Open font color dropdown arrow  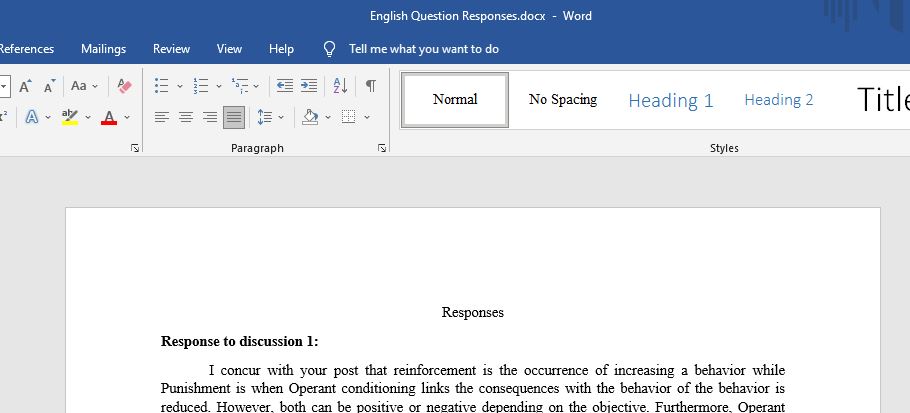point(127,117)
